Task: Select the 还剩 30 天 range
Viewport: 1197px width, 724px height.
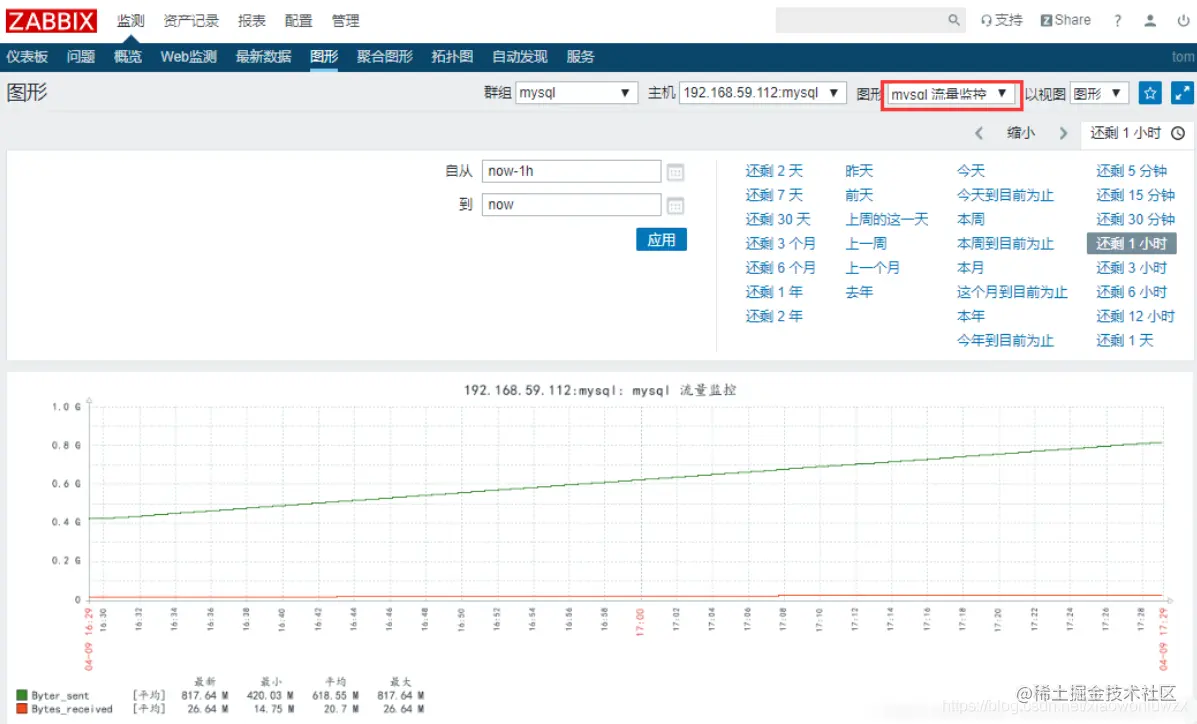Action: point(778,220)
